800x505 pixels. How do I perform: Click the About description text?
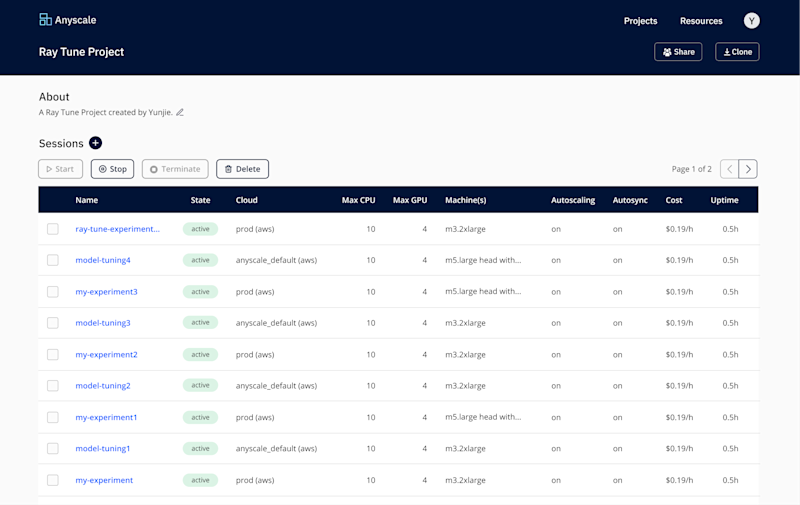point(106,112)
